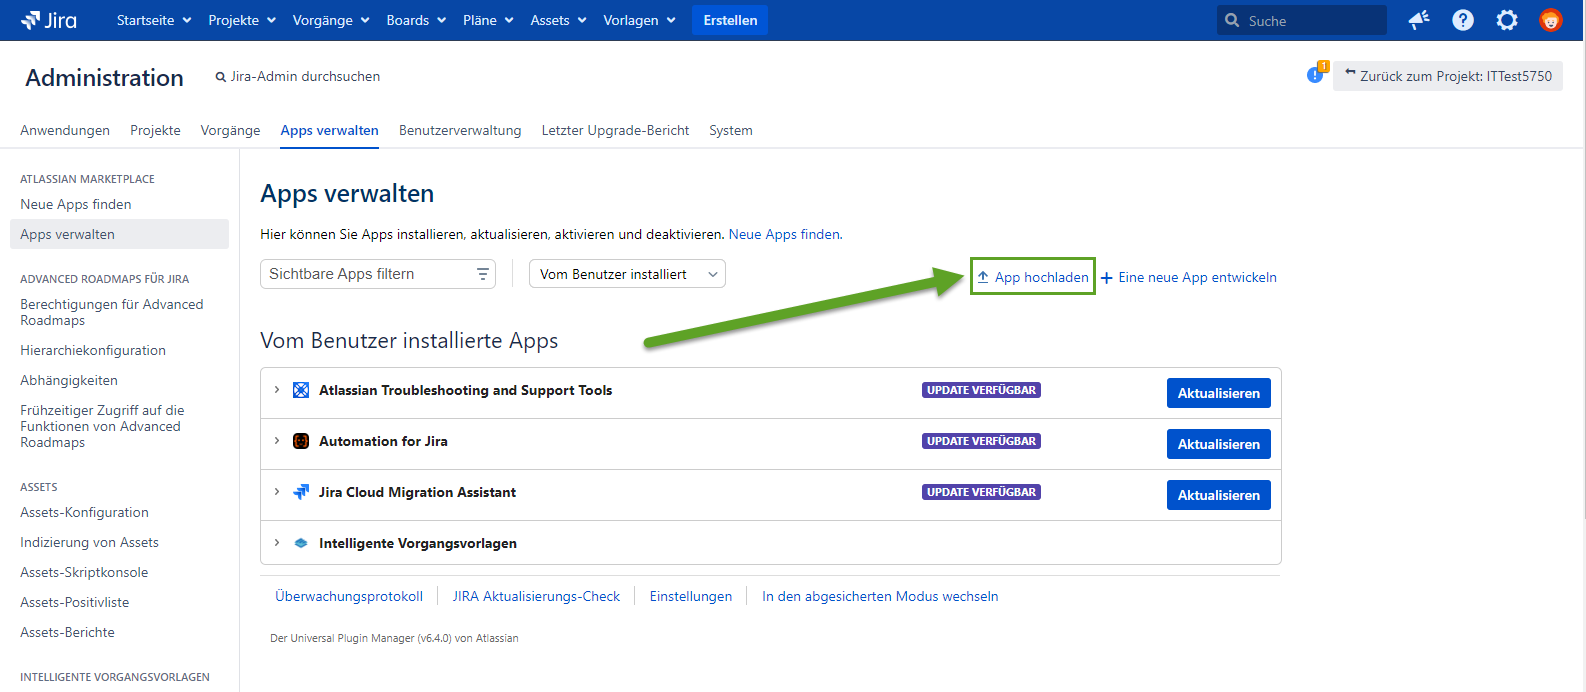Open Assets-Konfiguration in the sidebar

pos(84,512)
